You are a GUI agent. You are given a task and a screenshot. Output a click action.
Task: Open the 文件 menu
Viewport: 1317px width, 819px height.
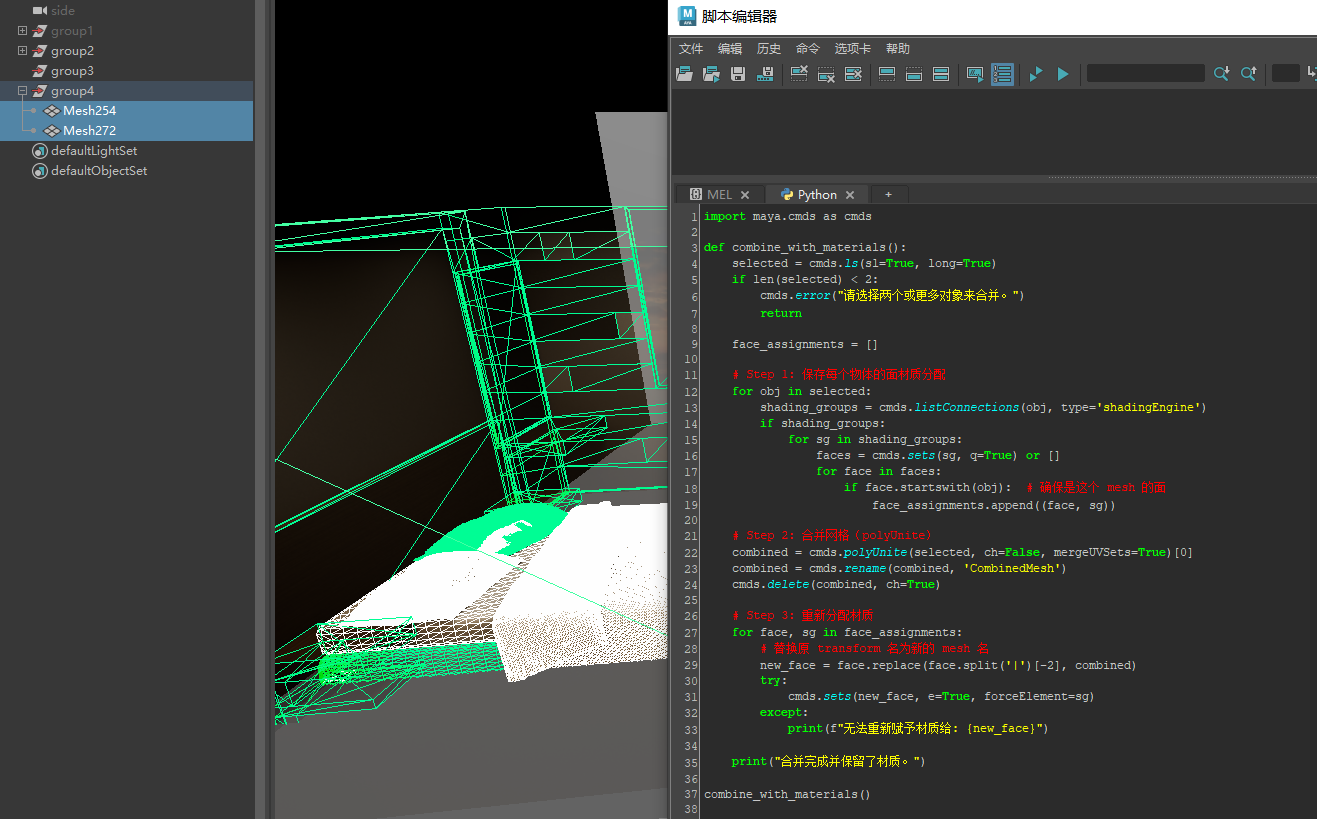coord(690,48)
